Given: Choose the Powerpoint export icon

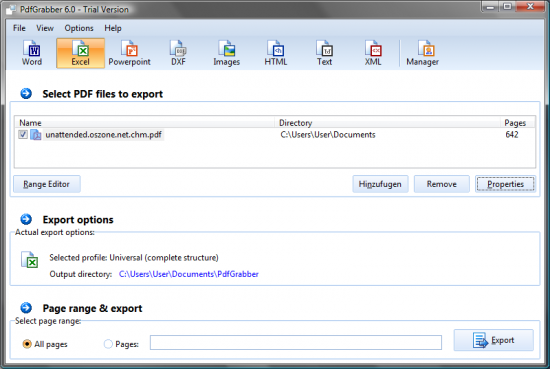Looking at the screenshot, I should click(129, 53).
